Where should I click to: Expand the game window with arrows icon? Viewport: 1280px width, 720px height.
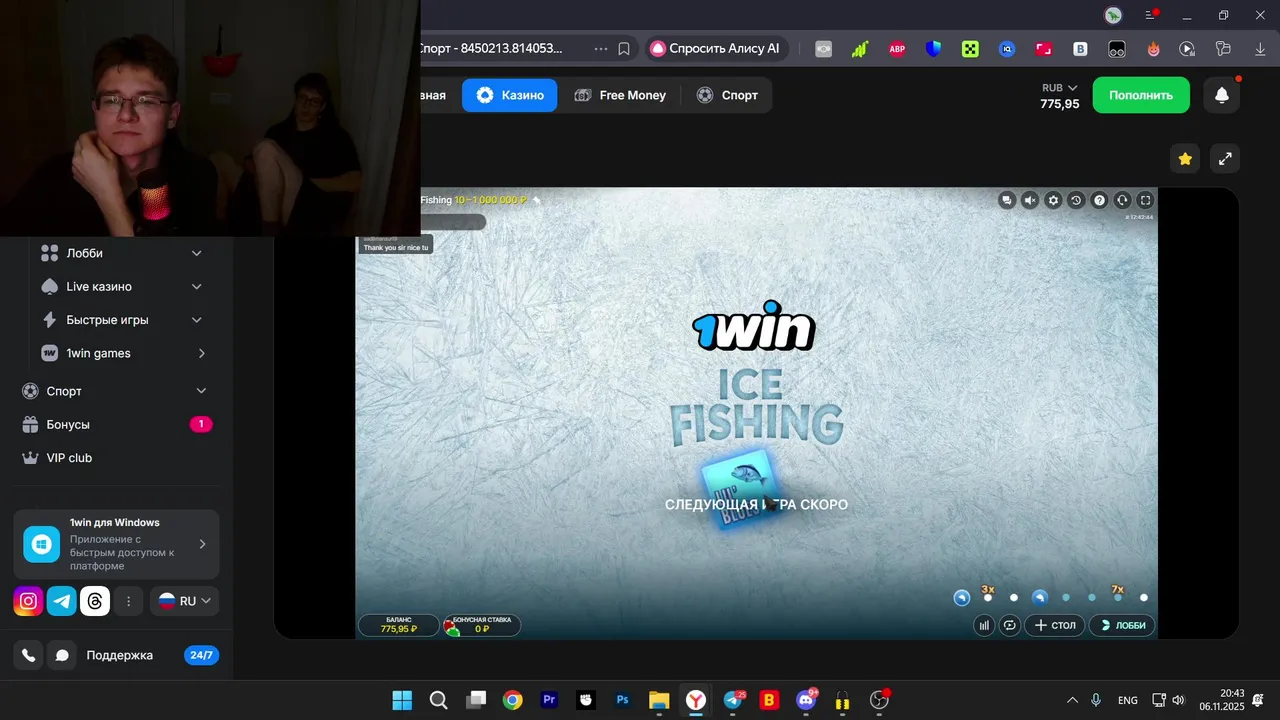pyautogui.click(x=1224, y=158)
